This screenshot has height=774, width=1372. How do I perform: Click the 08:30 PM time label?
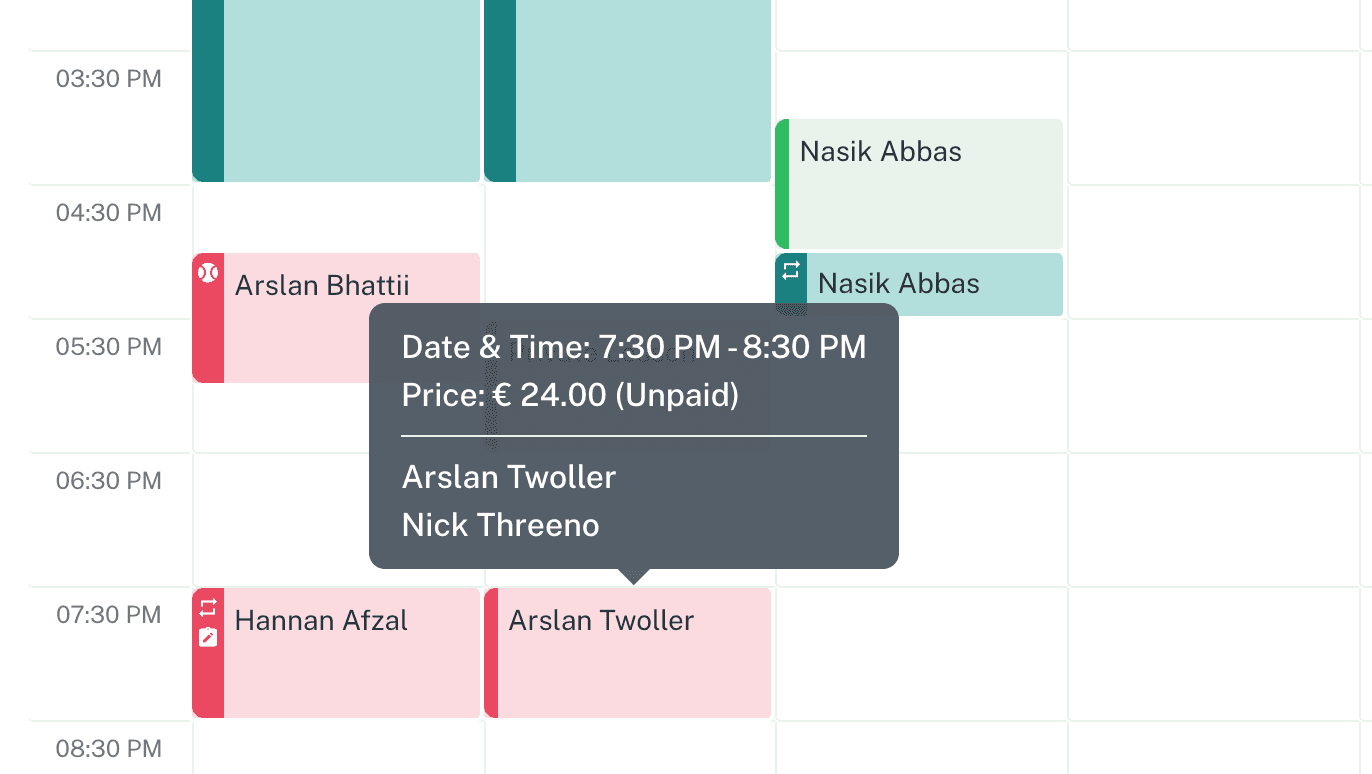click(x=108, y=748)
